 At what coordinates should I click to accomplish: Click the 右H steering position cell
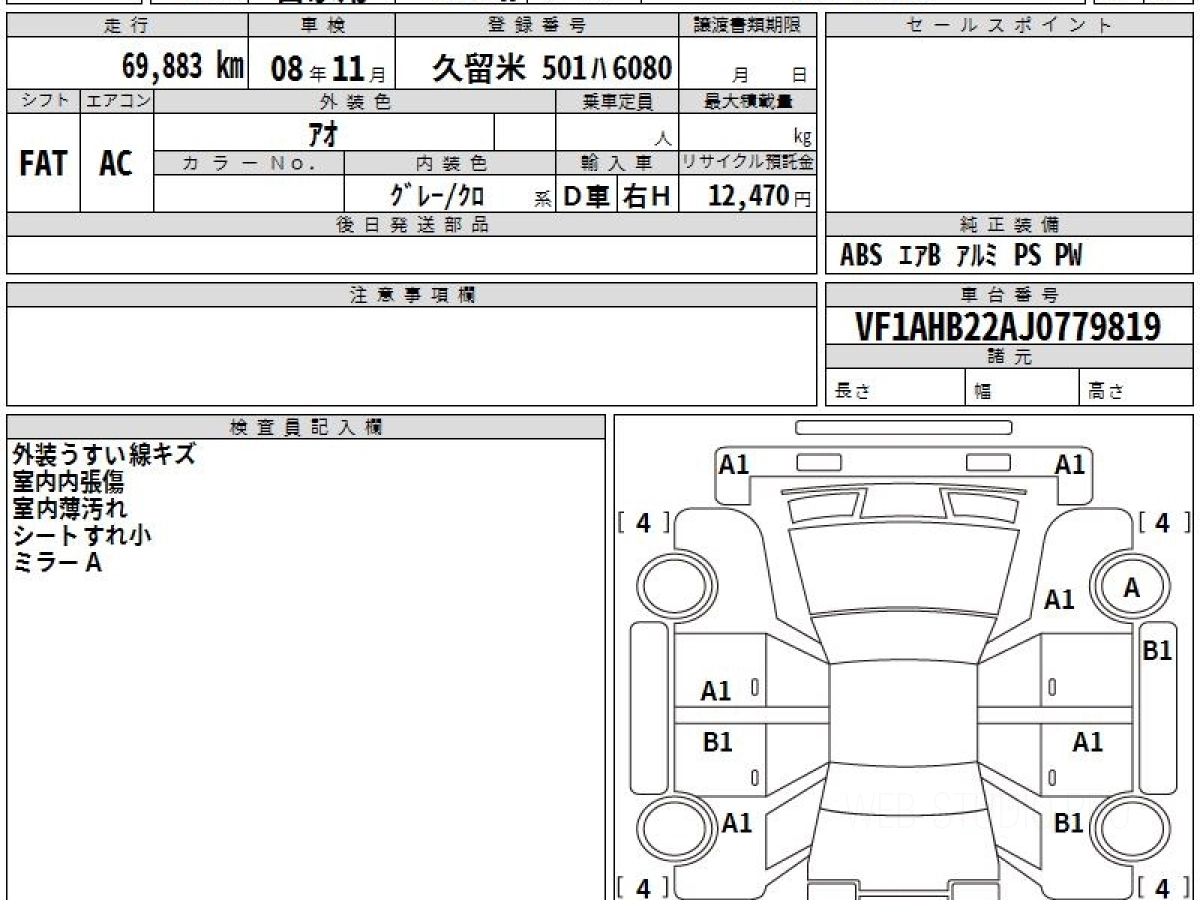point(646,196)
